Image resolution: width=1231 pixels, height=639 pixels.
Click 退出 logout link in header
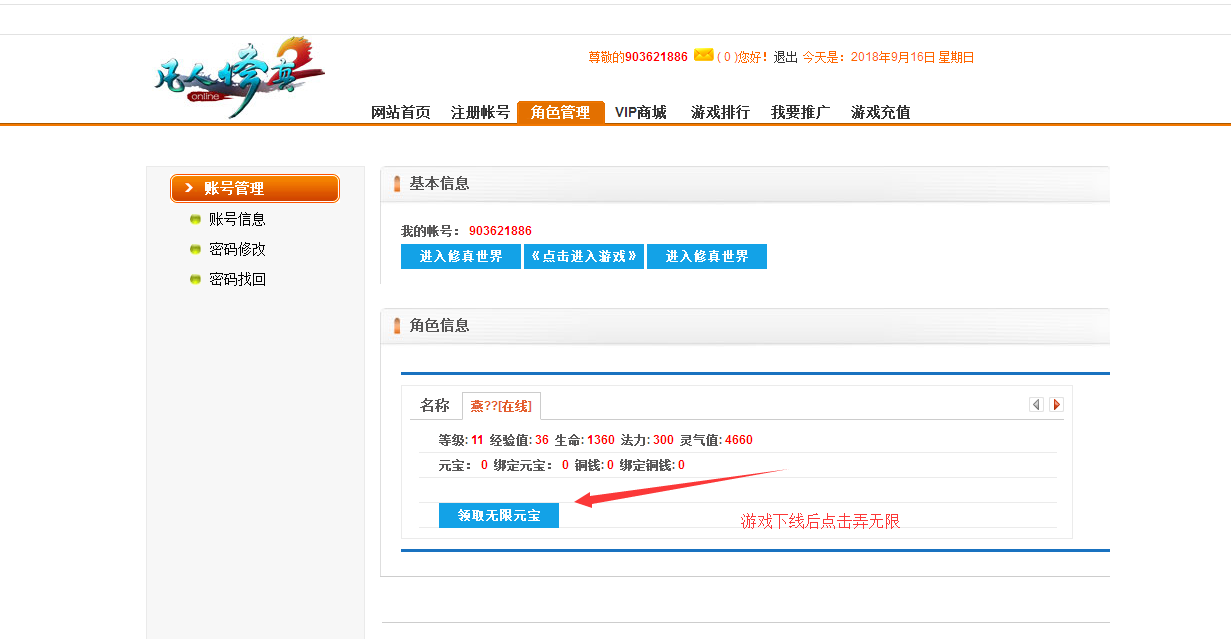[x=786, y=57]
